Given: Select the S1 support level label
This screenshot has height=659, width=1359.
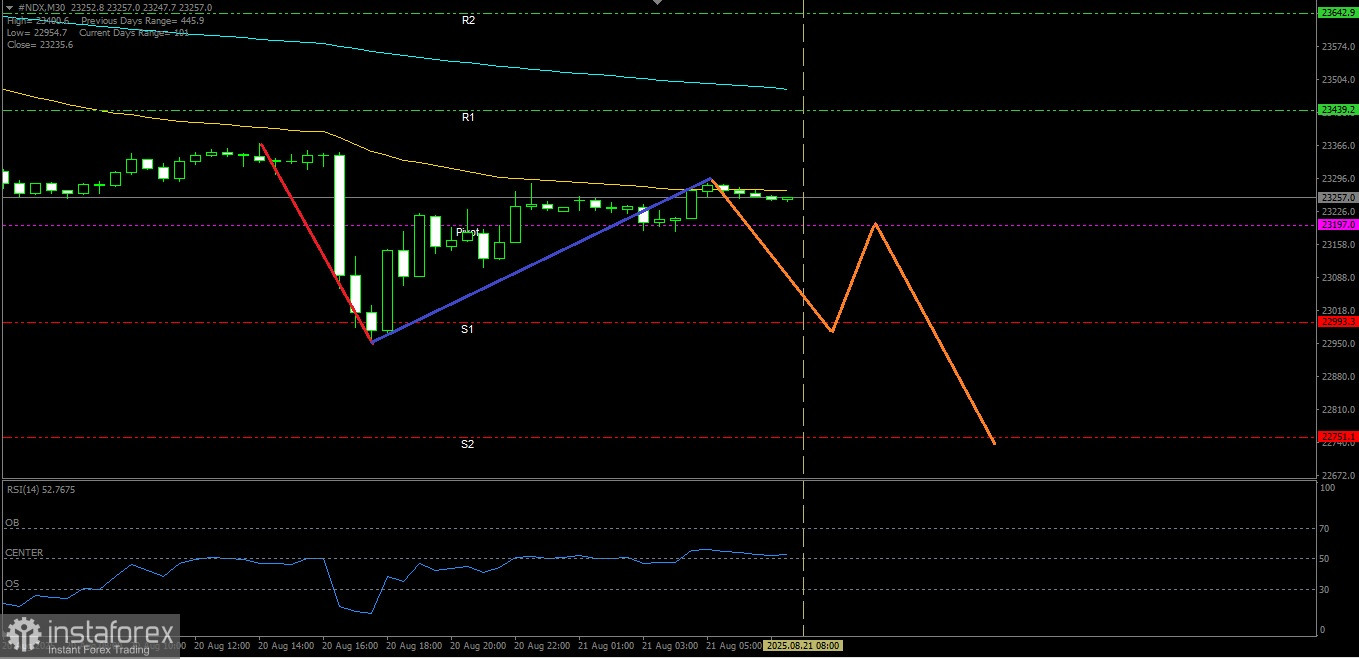Looking at the screenshot, I should 467,329.
